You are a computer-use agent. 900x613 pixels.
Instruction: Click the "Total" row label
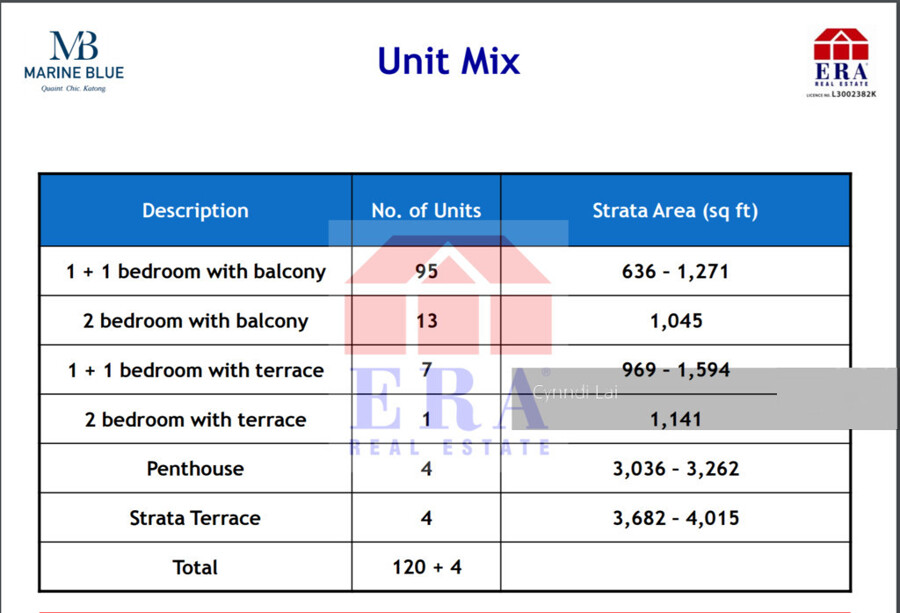pos(196,567)
